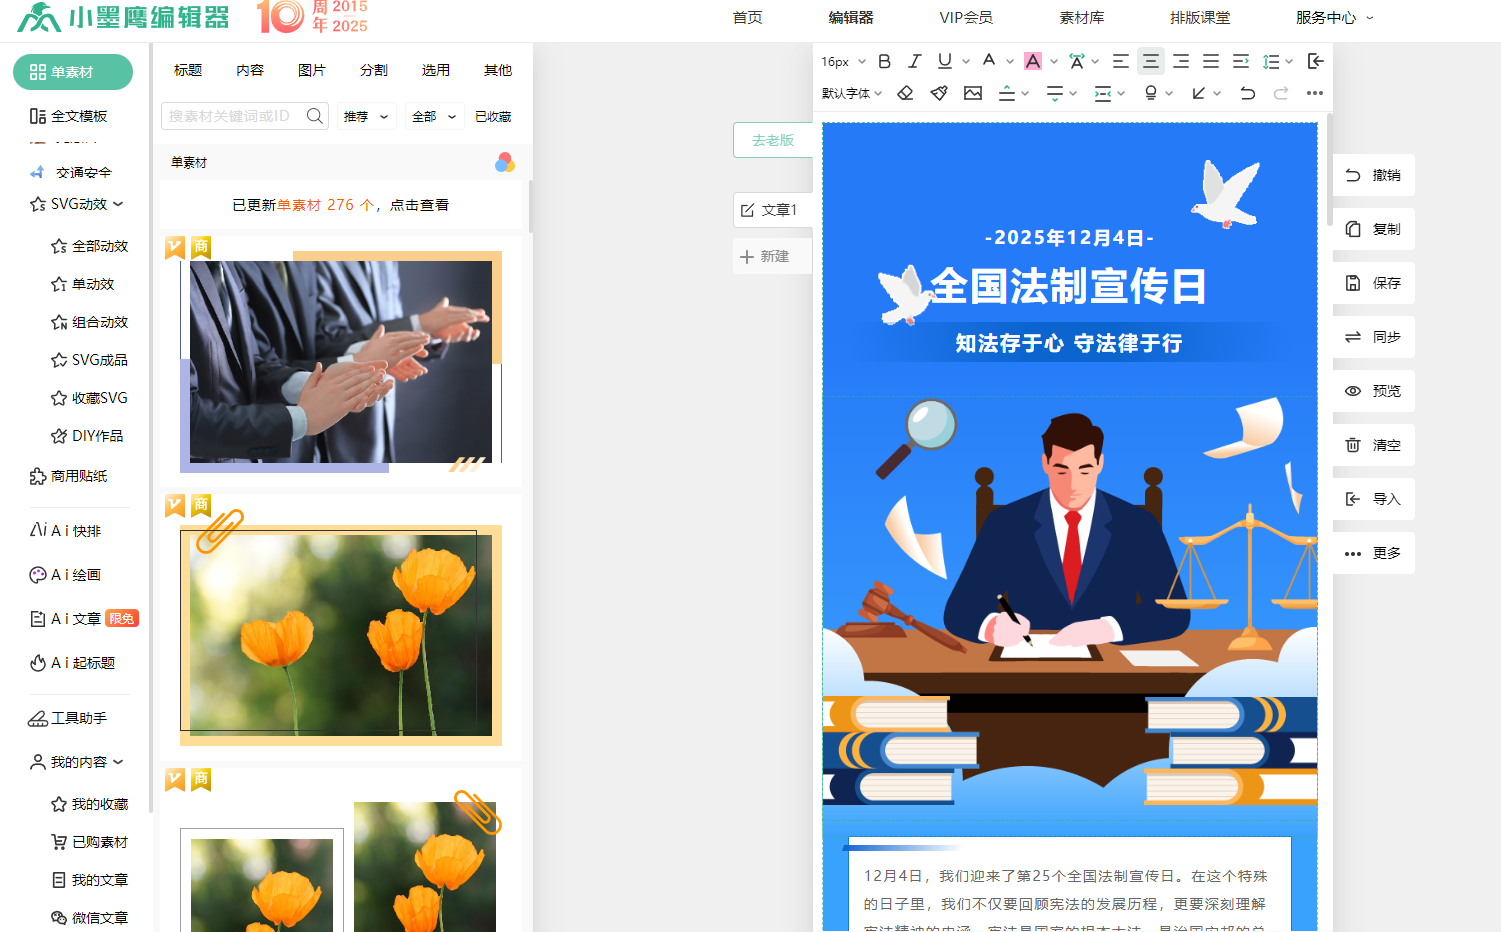This screenshot has width=1501, height=932.
Task: Open the default font family dropdown
Action: pyautogui.click(x=851, y=93)
